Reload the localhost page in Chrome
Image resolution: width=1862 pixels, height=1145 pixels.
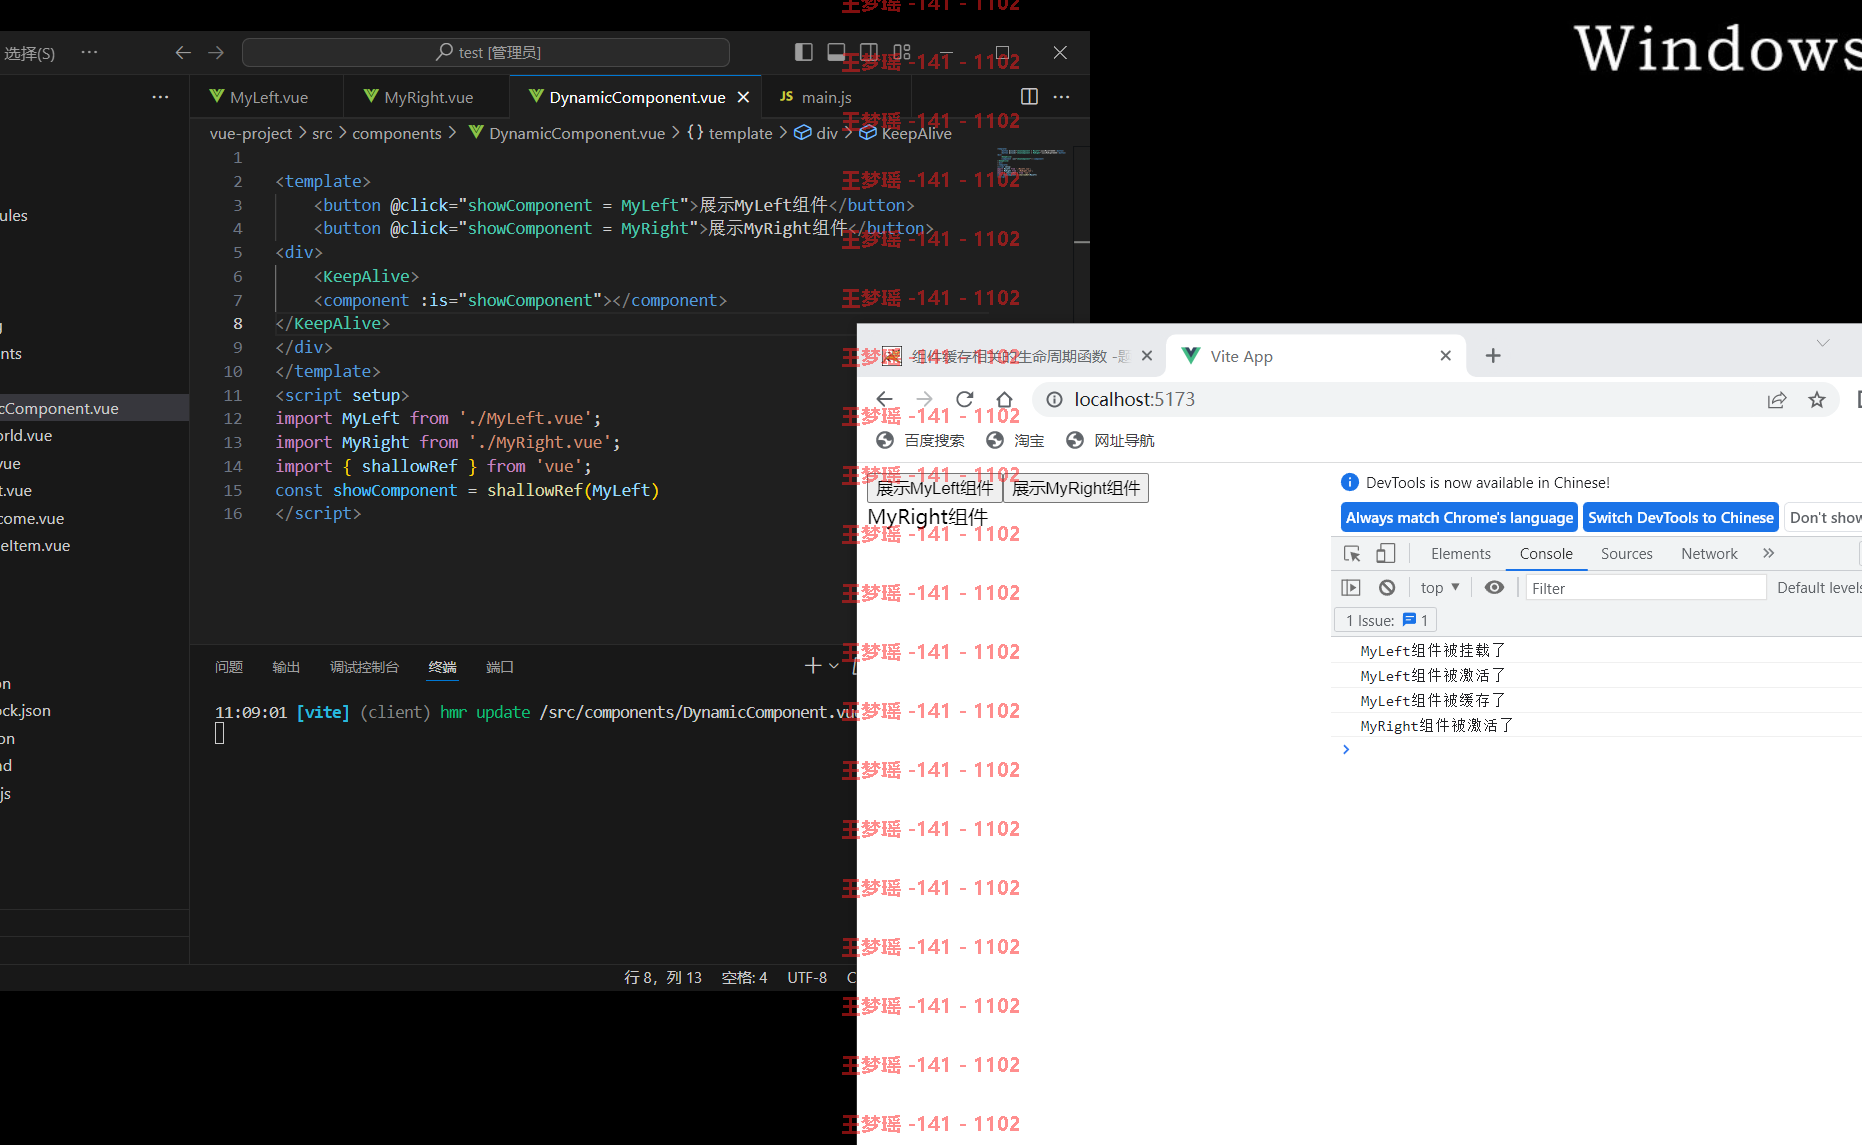pos(965,400)
